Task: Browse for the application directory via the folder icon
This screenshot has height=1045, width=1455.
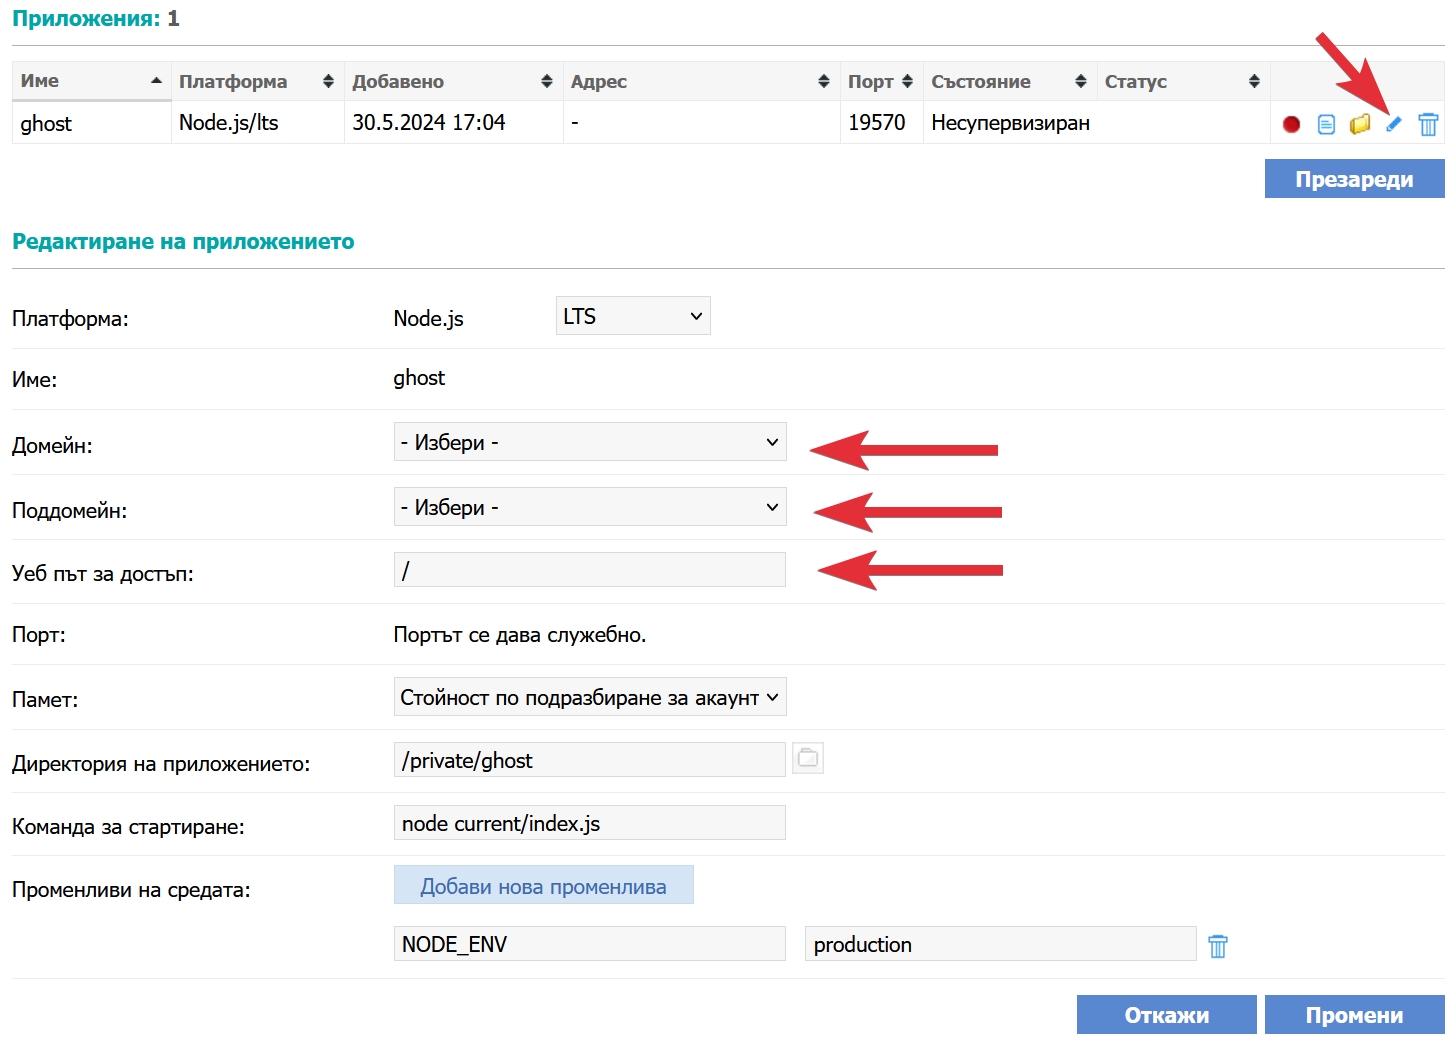Action: point(808,759)
